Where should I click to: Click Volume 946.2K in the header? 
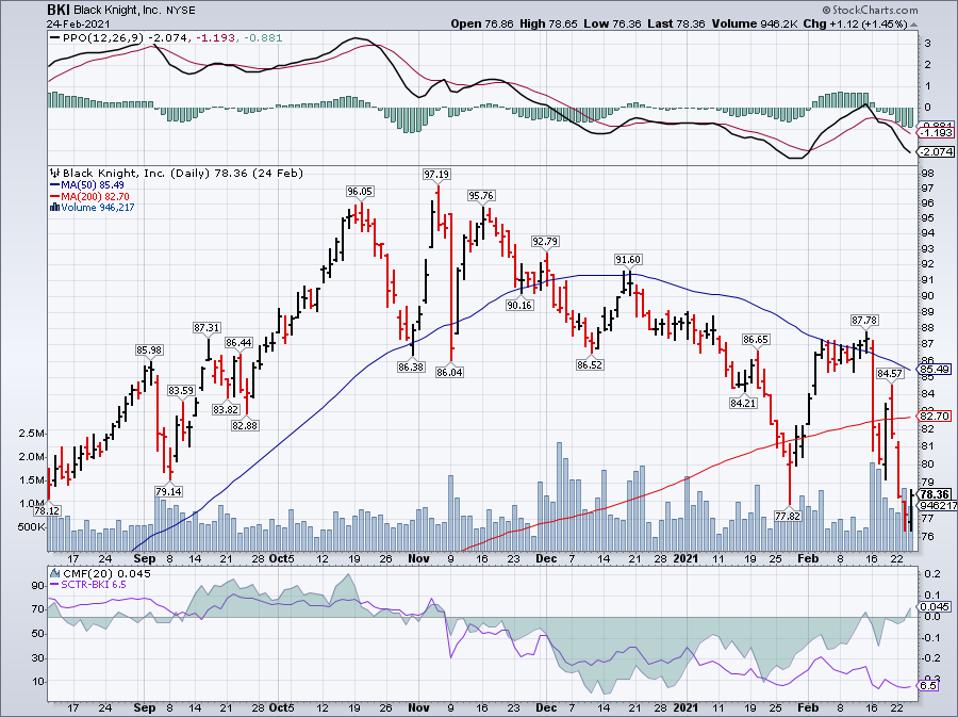[x=755, y=24]
